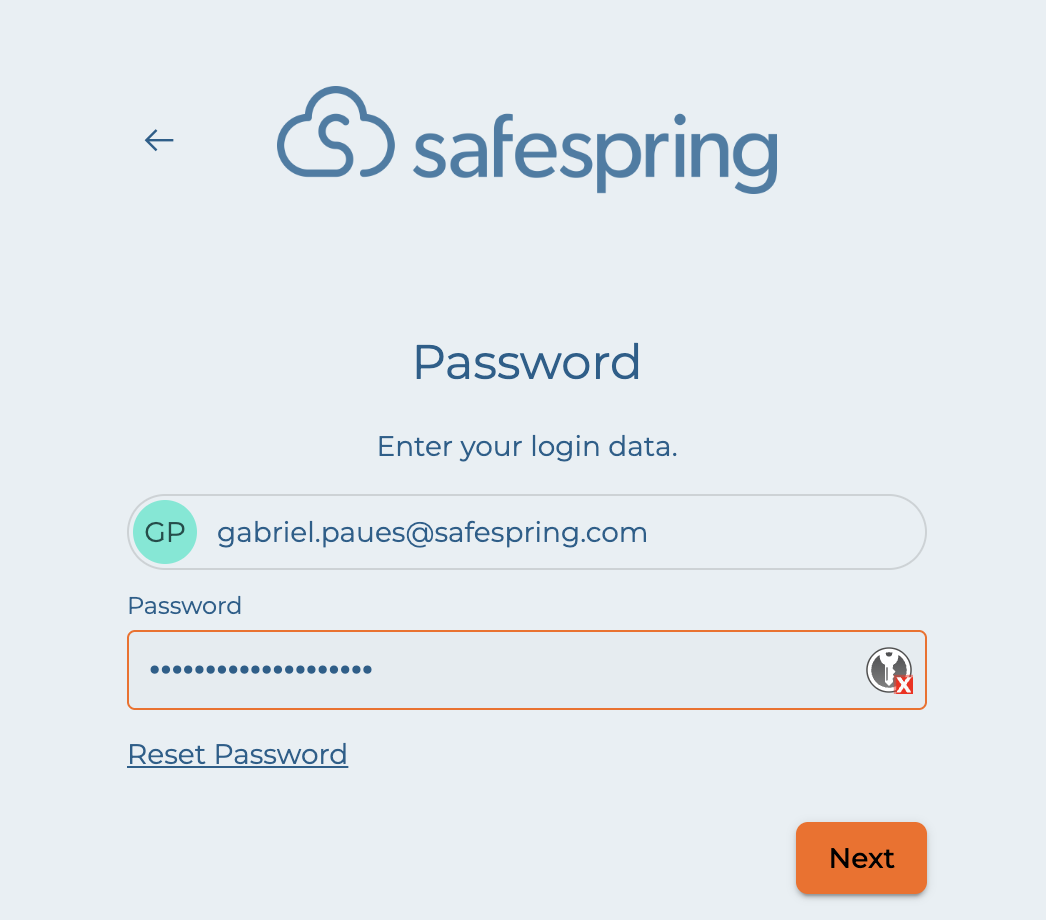This screenshot has height=920, width=1046.
Task: Select the gabriel.paues@safespring.com email text
Action: coord(432,532)
